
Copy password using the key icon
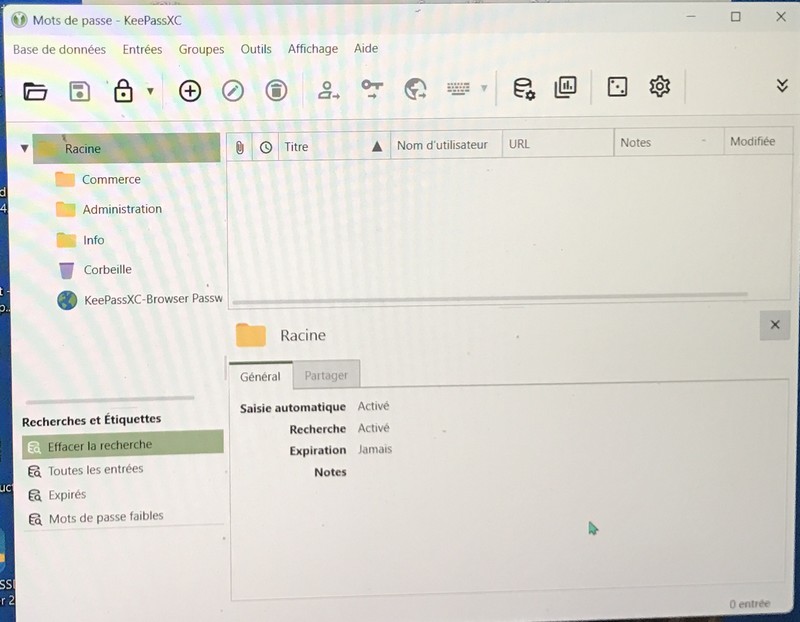point(372,90)
